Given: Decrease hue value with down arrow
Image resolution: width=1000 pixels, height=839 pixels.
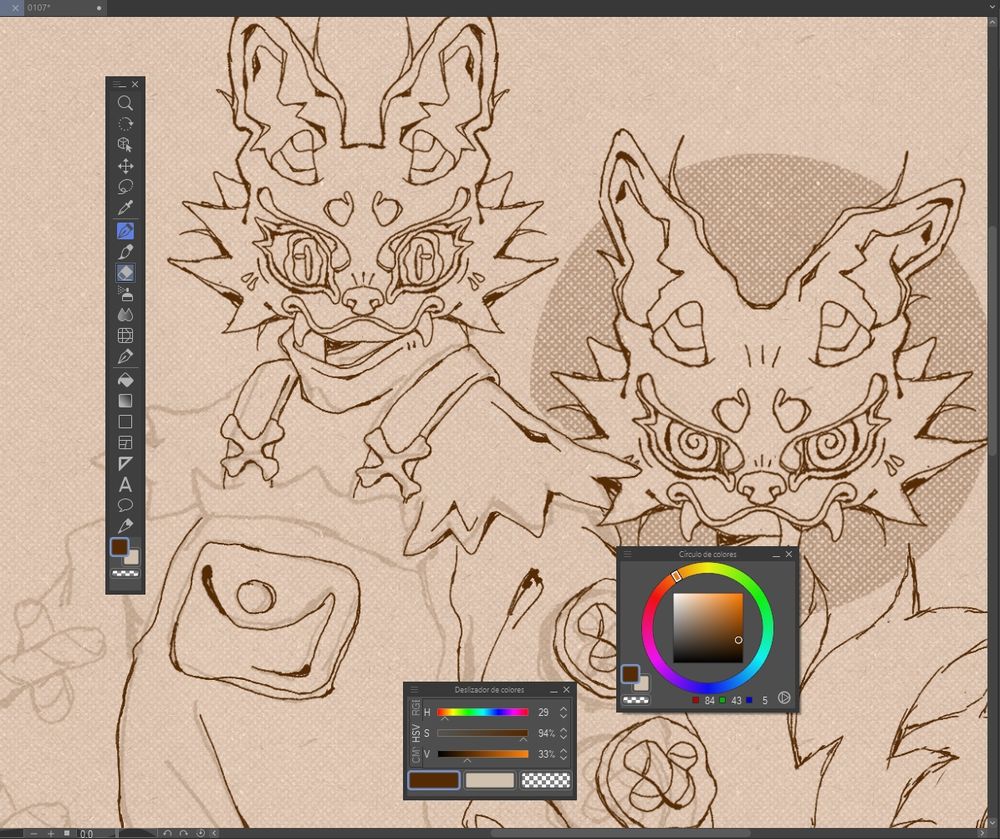Looking at the screenshot, I should pos(564,716).
